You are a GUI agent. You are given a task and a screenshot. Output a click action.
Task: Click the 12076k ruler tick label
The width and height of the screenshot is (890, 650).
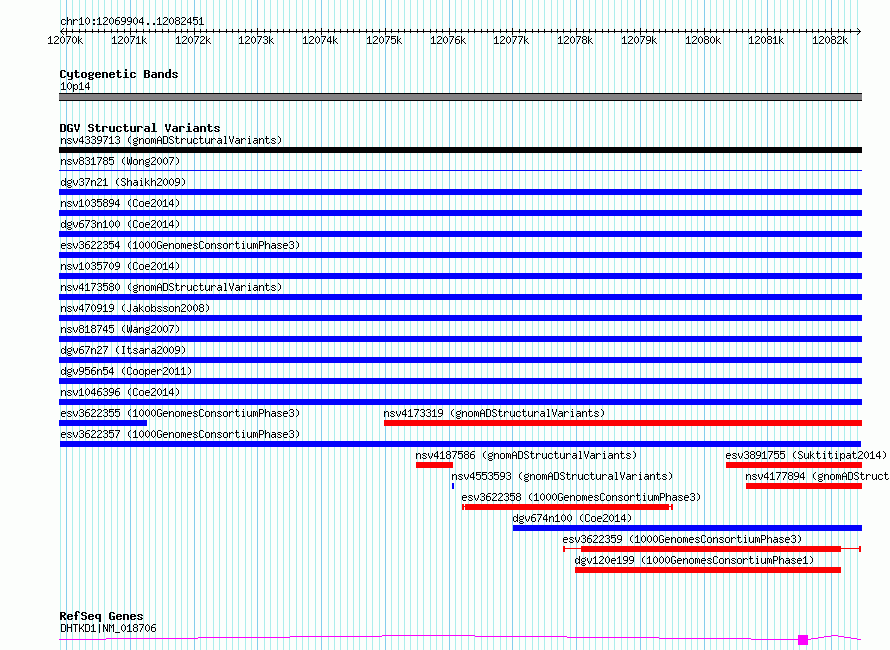tap(448, 40)
